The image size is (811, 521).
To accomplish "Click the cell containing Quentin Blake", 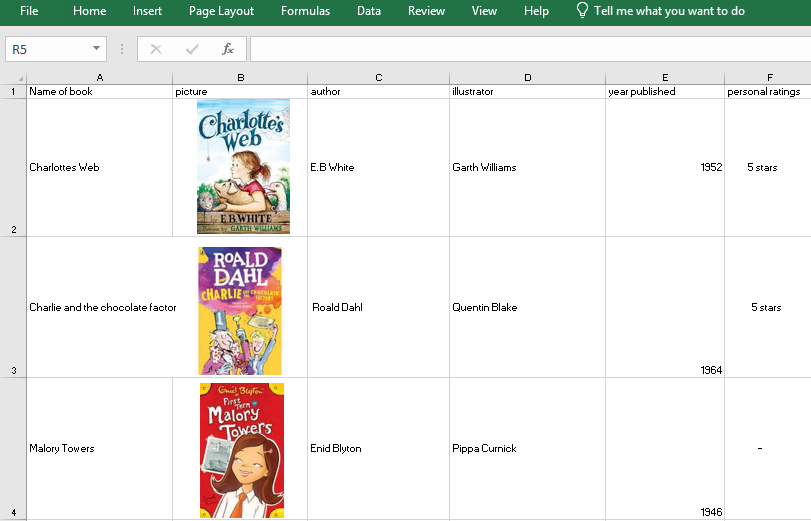I will (527, 308).
